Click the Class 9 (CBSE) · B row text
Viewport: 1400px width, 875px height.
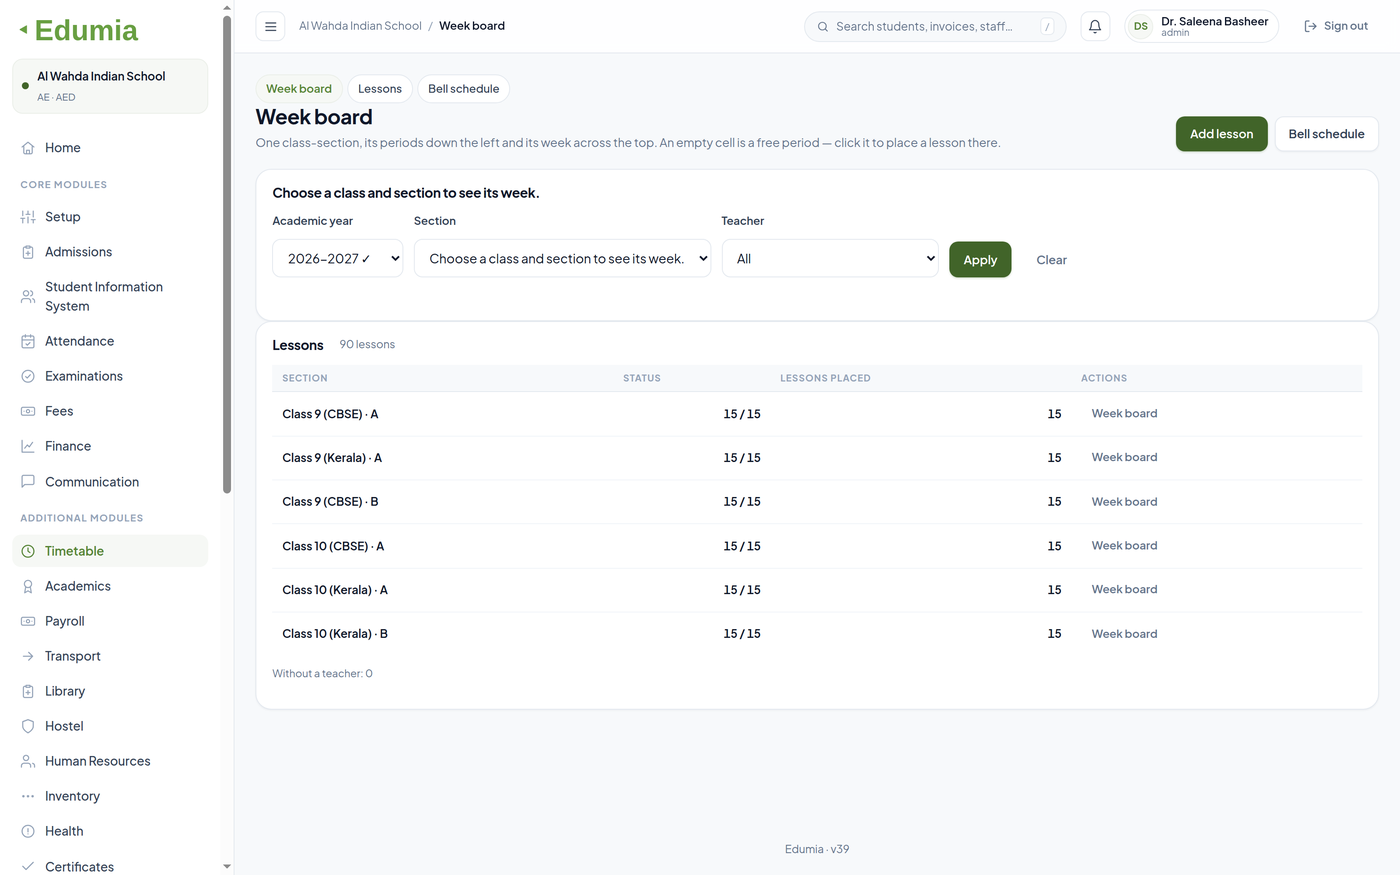point(330,502)
